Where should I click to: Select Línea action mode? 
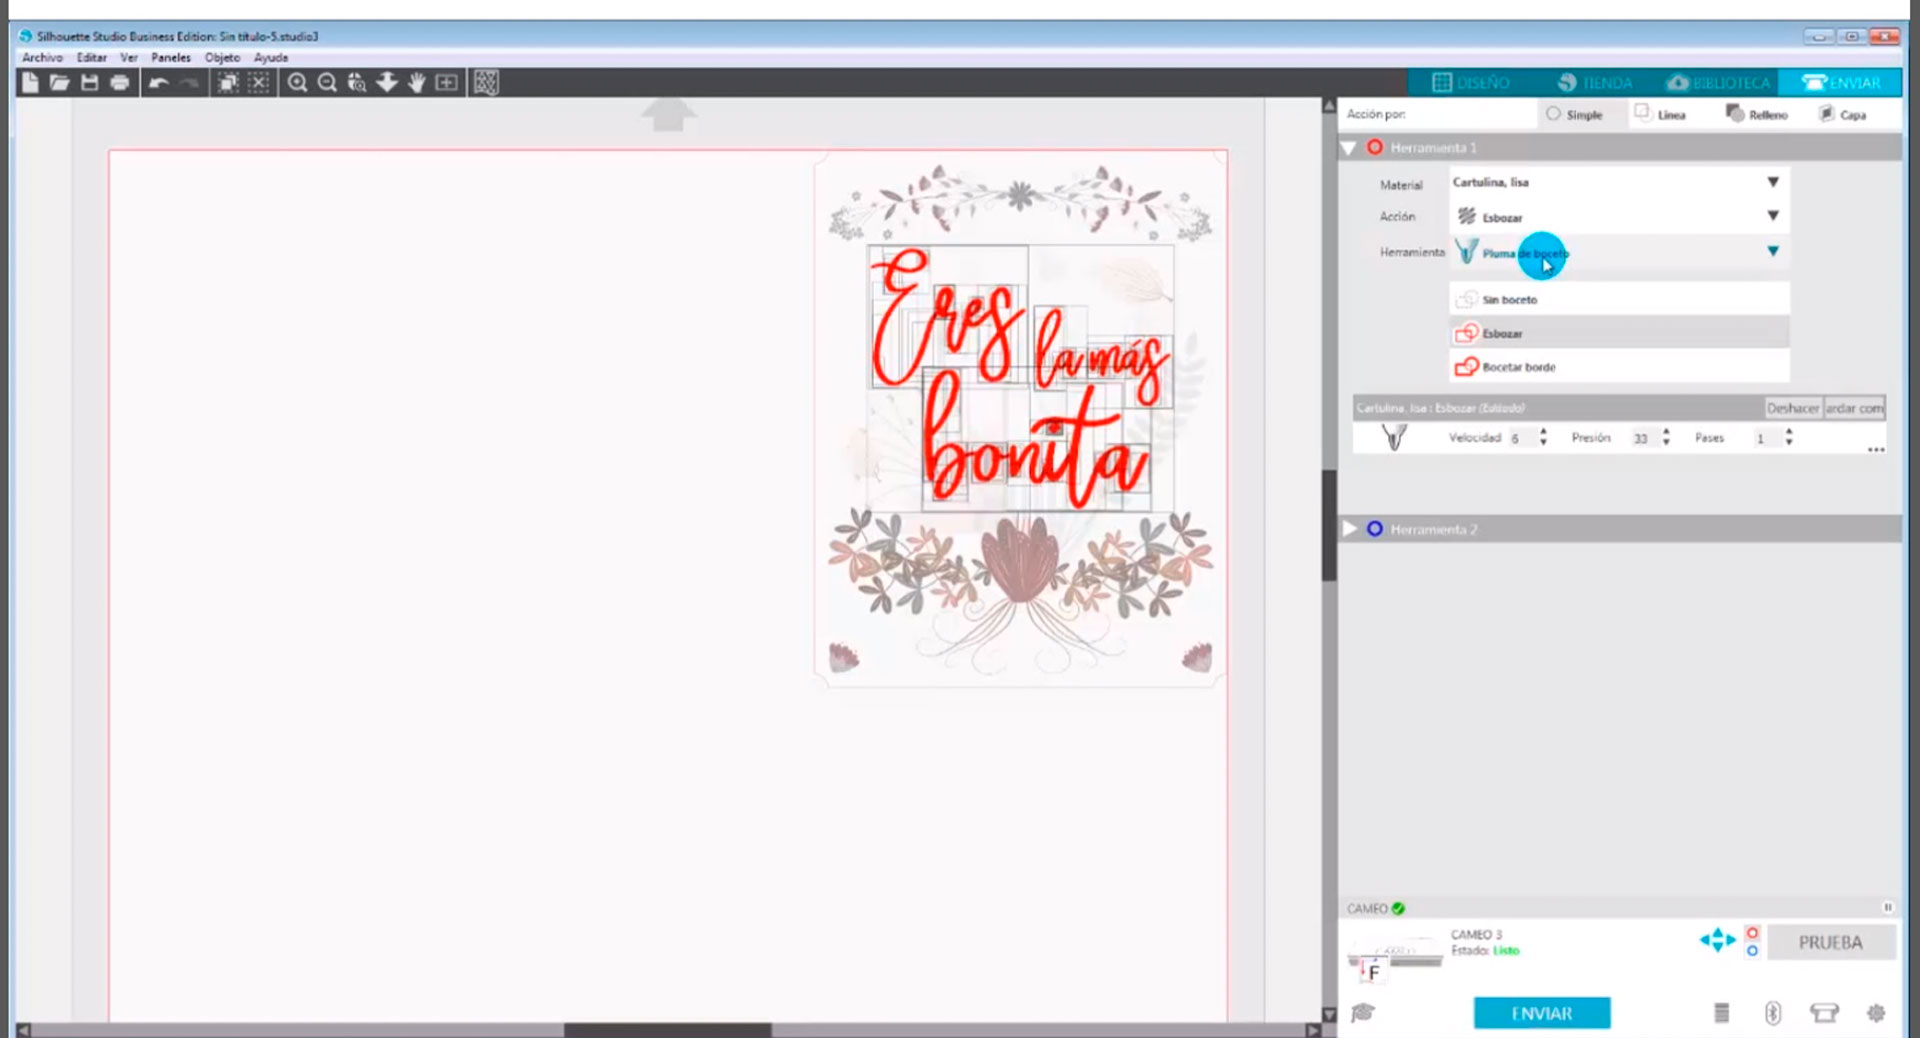click(1660, 114)
